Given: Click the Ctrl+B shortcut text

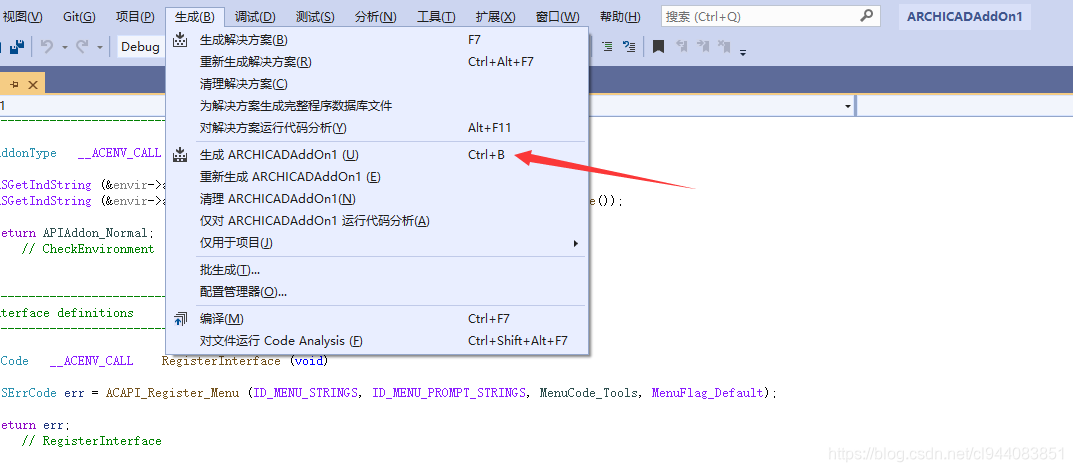Looking at the screenshot, I should (x=487, y=155).
